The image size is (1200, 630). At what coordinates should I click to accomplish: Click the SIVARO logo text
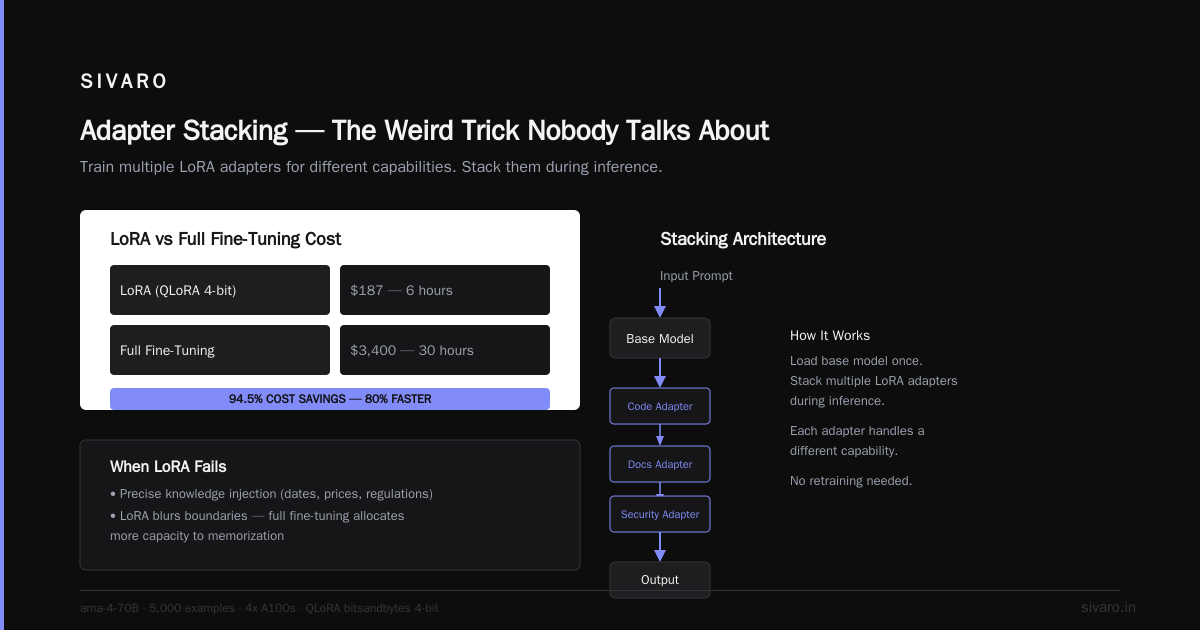124,82
